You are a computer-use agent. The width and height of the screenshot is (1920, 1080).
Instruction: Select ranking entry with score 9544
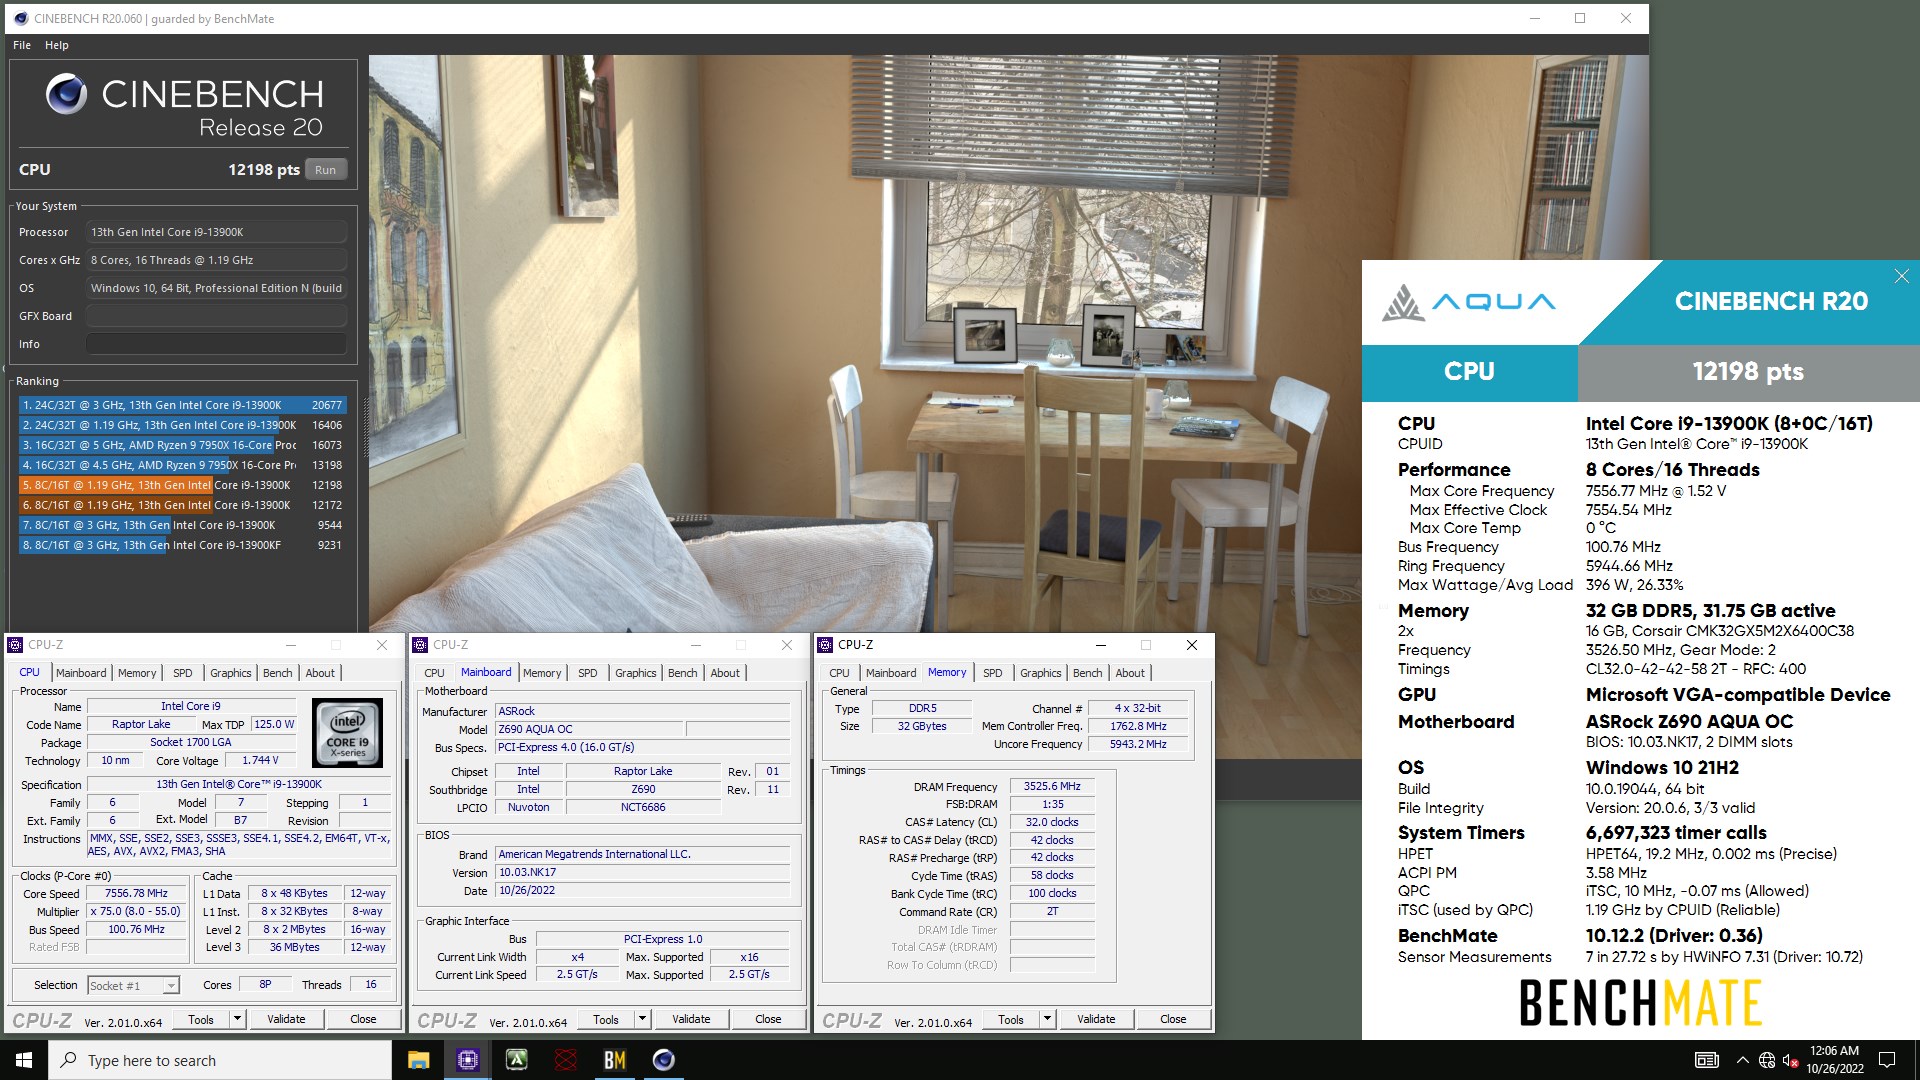coord(183,525)
